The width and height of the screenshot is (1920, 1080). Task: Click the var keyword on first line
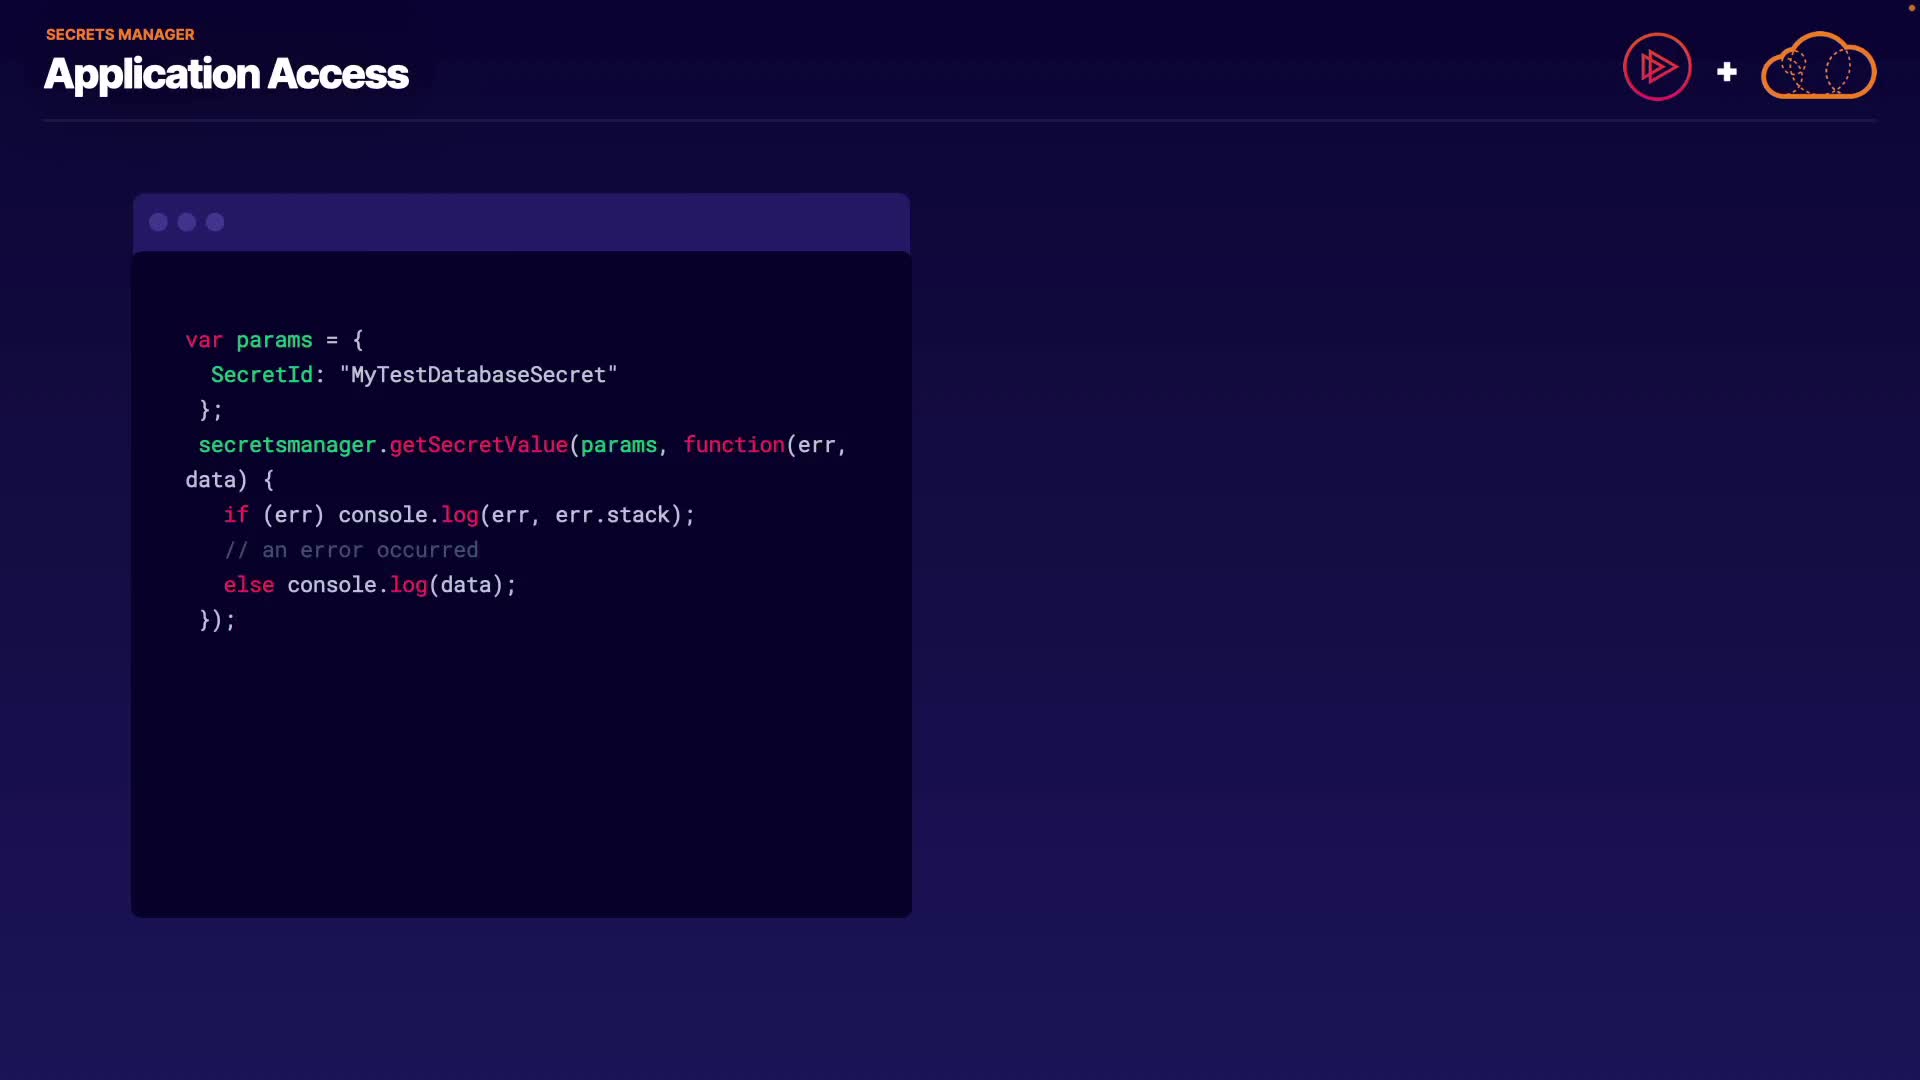pyautogui.click(x=203, y=340)
